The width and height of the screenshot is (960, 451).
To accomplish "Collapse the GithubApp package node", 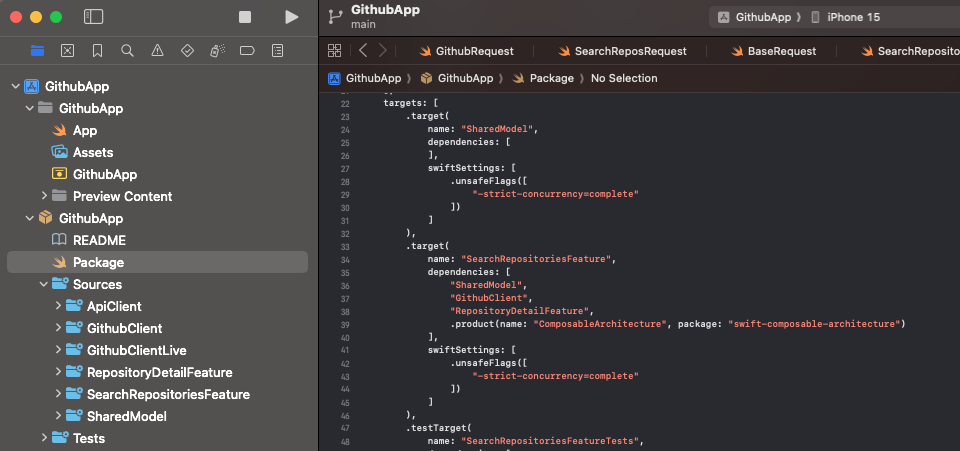I will click(29, 218).
